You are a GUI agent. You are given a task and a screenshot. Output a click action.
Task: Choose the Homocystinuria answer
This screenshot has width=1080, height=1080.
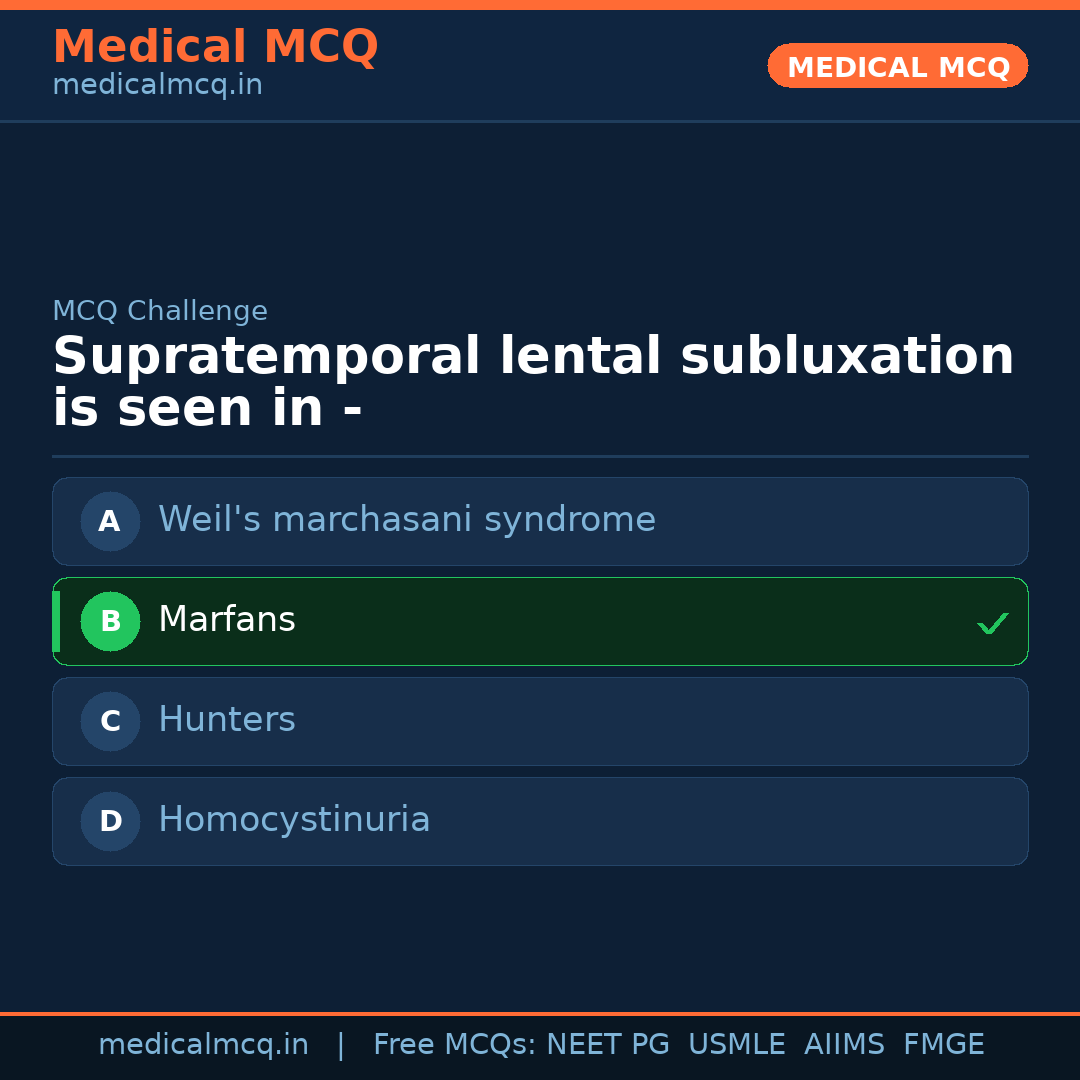[294, 820]
